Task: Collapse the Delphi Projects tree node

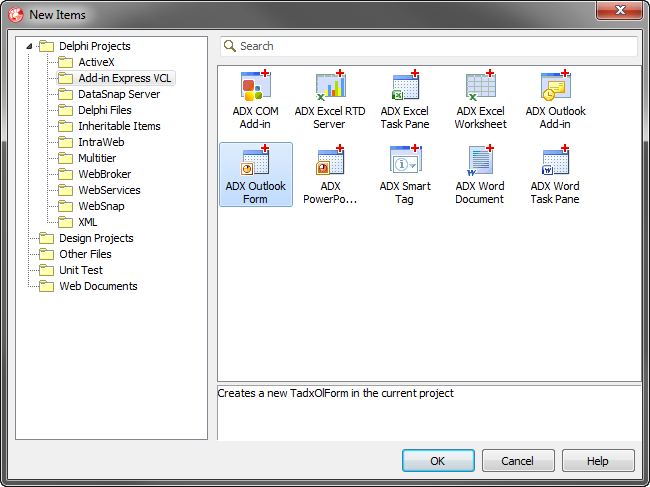Action: (29, 46)
